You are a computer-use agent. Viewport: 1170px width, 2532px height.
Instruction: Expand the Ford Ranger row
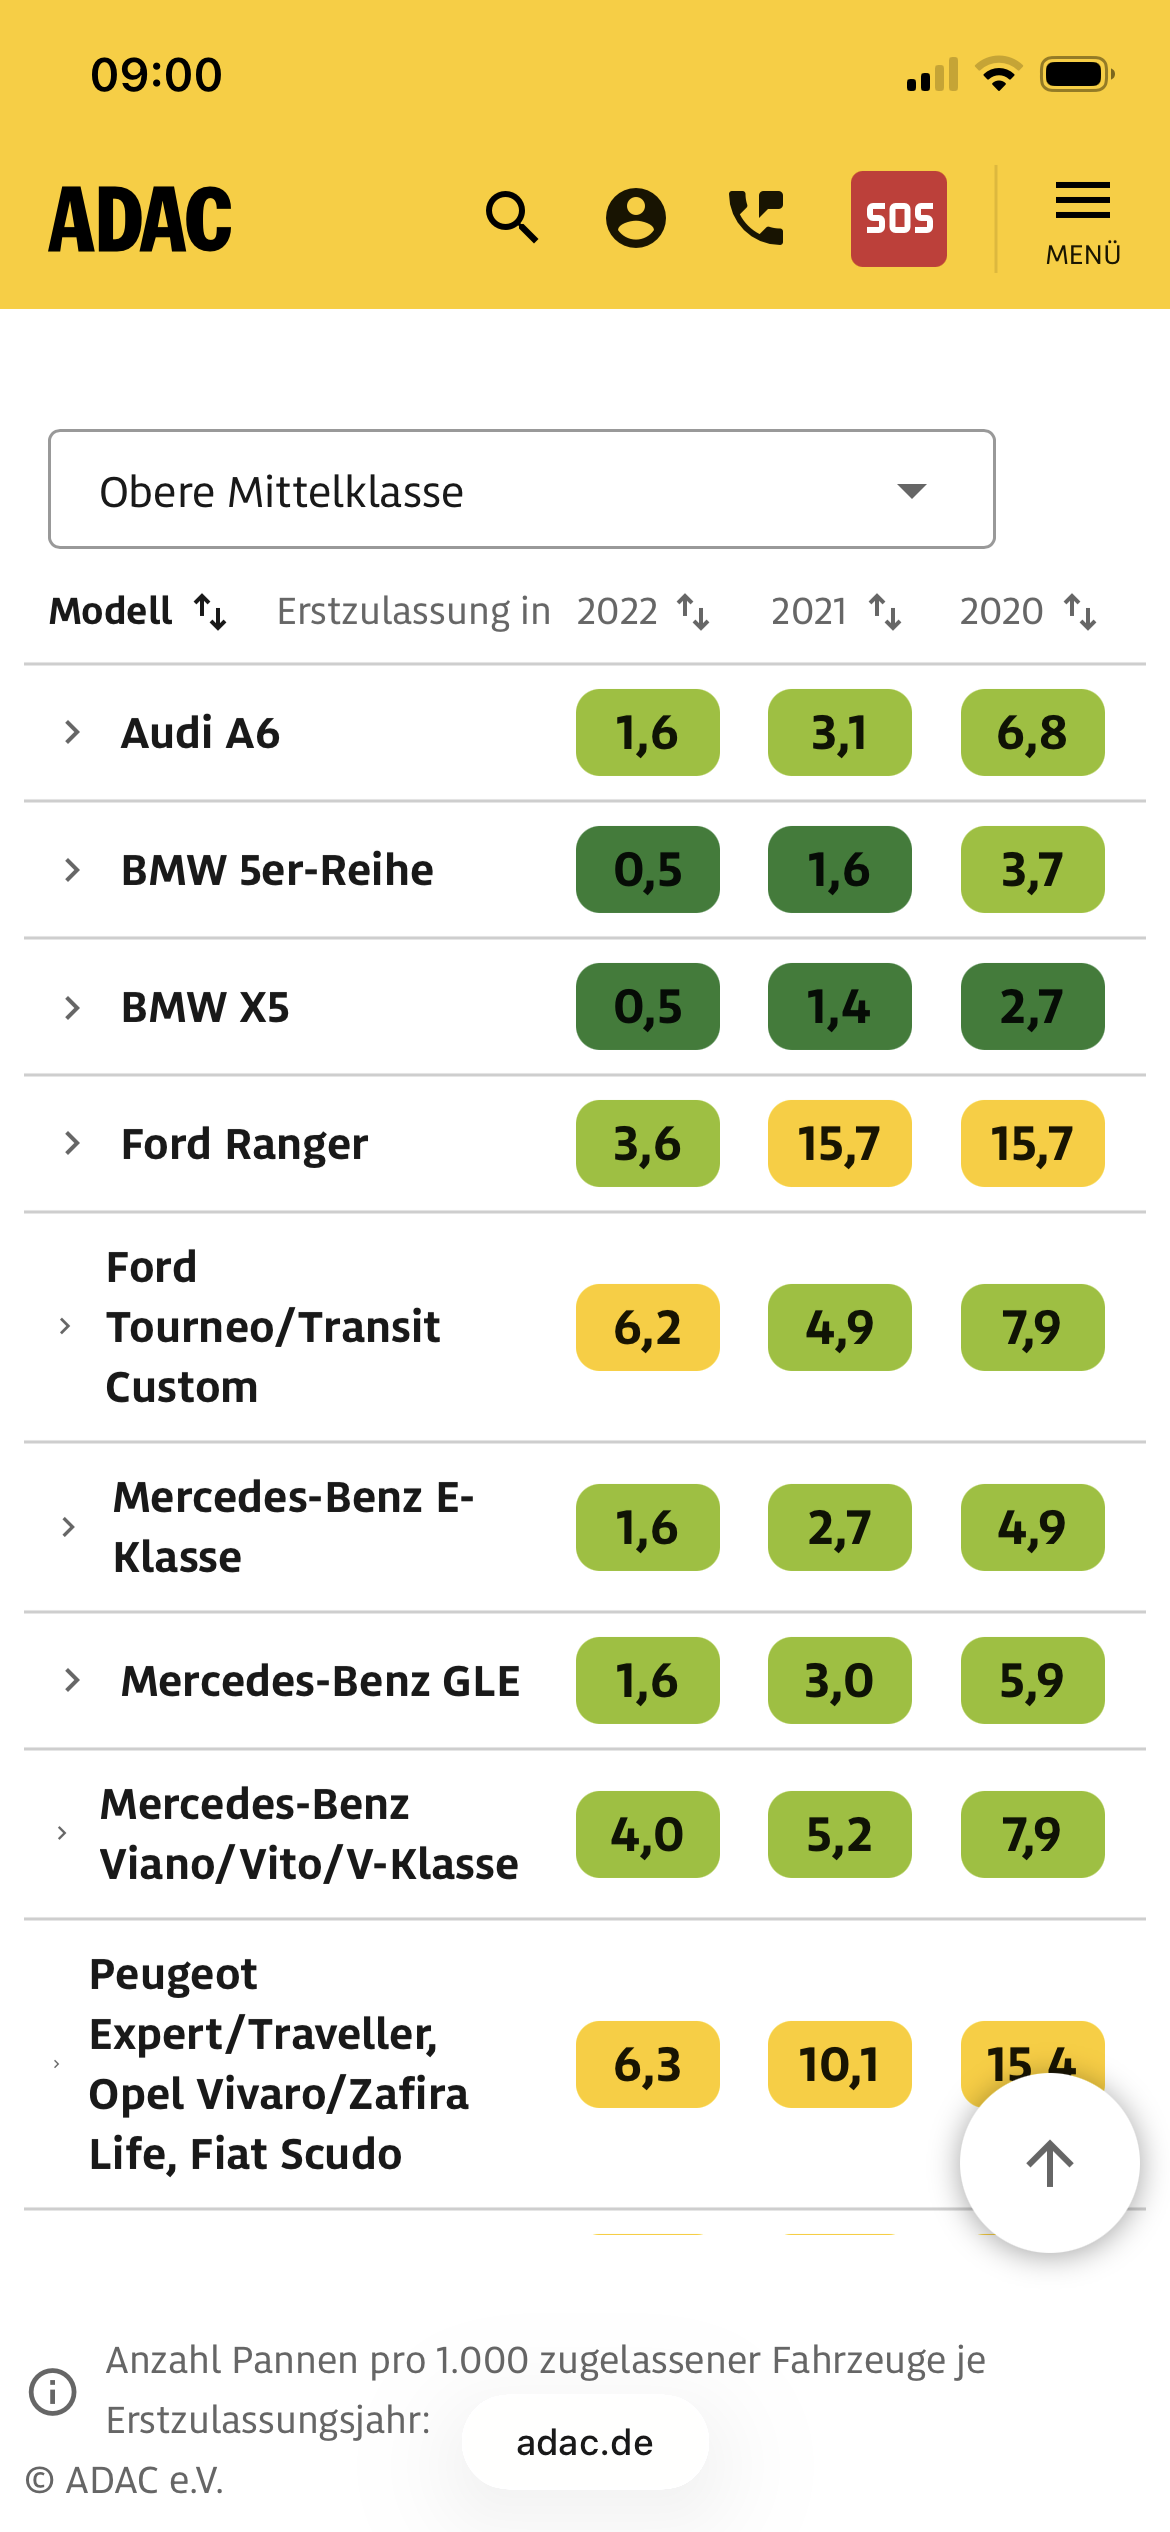[x=72, y=1143]
